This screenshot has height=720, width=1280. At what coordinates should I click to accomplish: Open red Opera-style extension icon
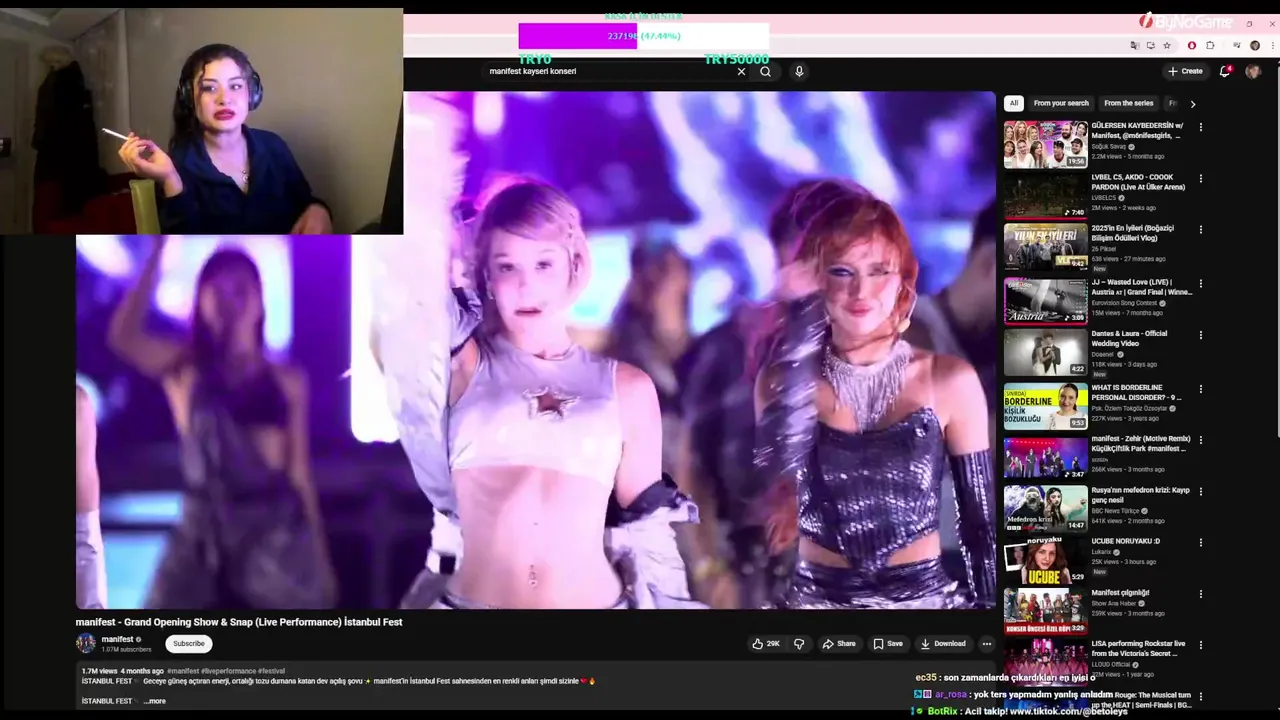tap(1192, 45)
